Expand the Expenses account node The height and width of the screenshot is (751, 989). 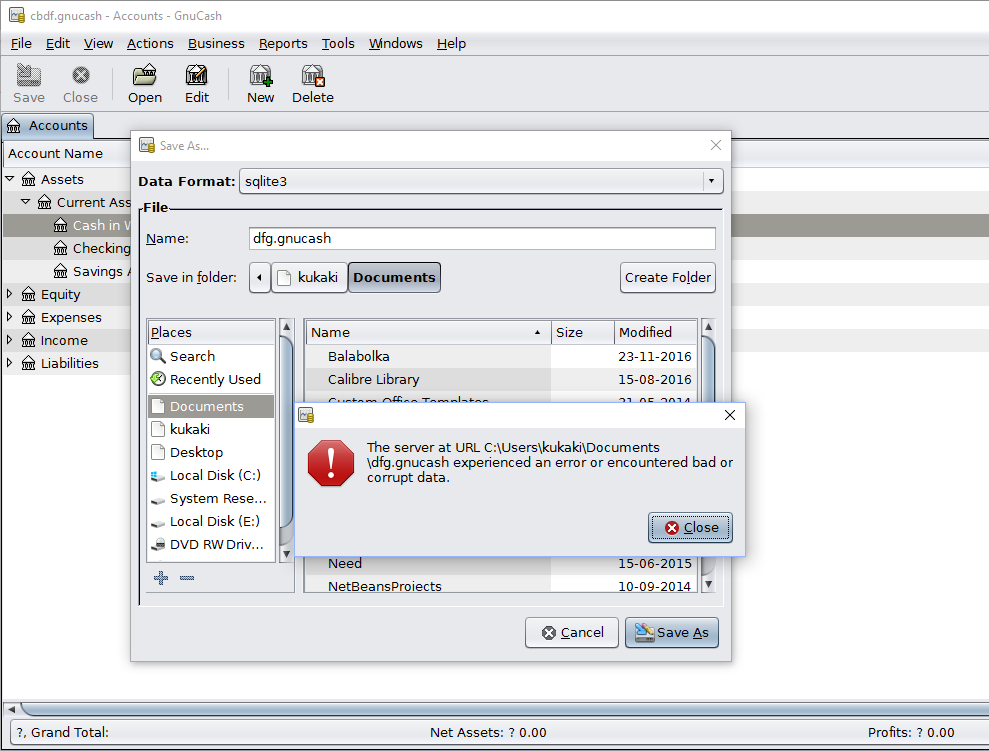9,317
